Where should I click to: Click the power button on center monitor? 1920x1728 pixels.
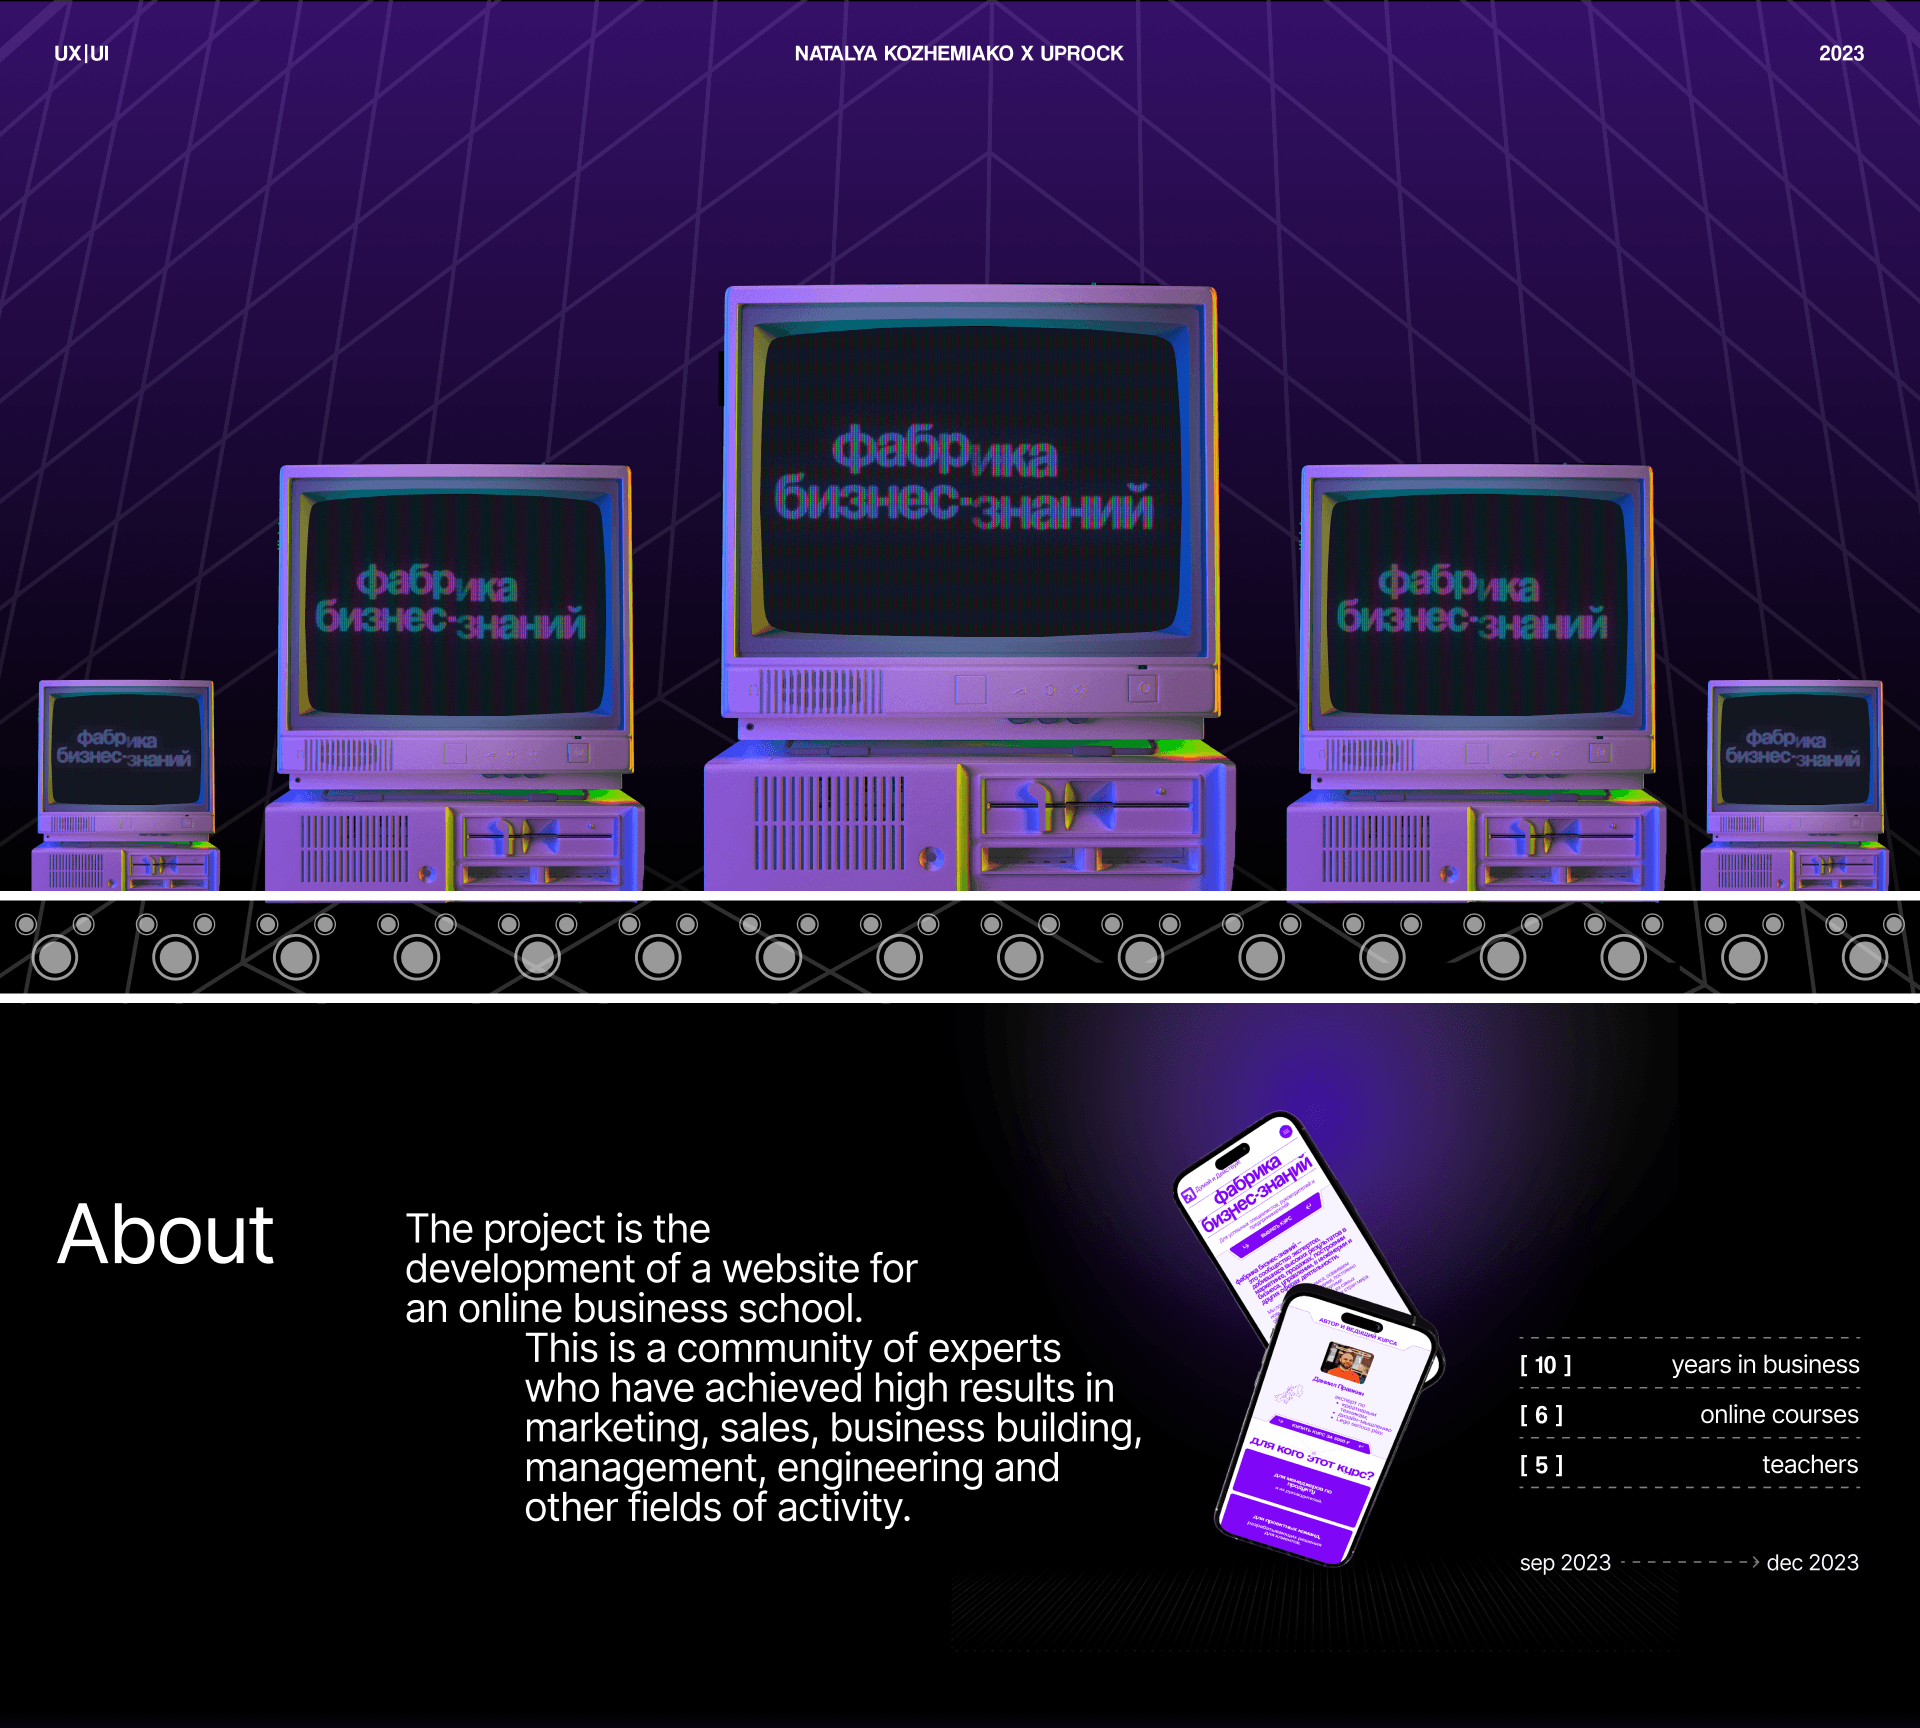coord(1143,688)
